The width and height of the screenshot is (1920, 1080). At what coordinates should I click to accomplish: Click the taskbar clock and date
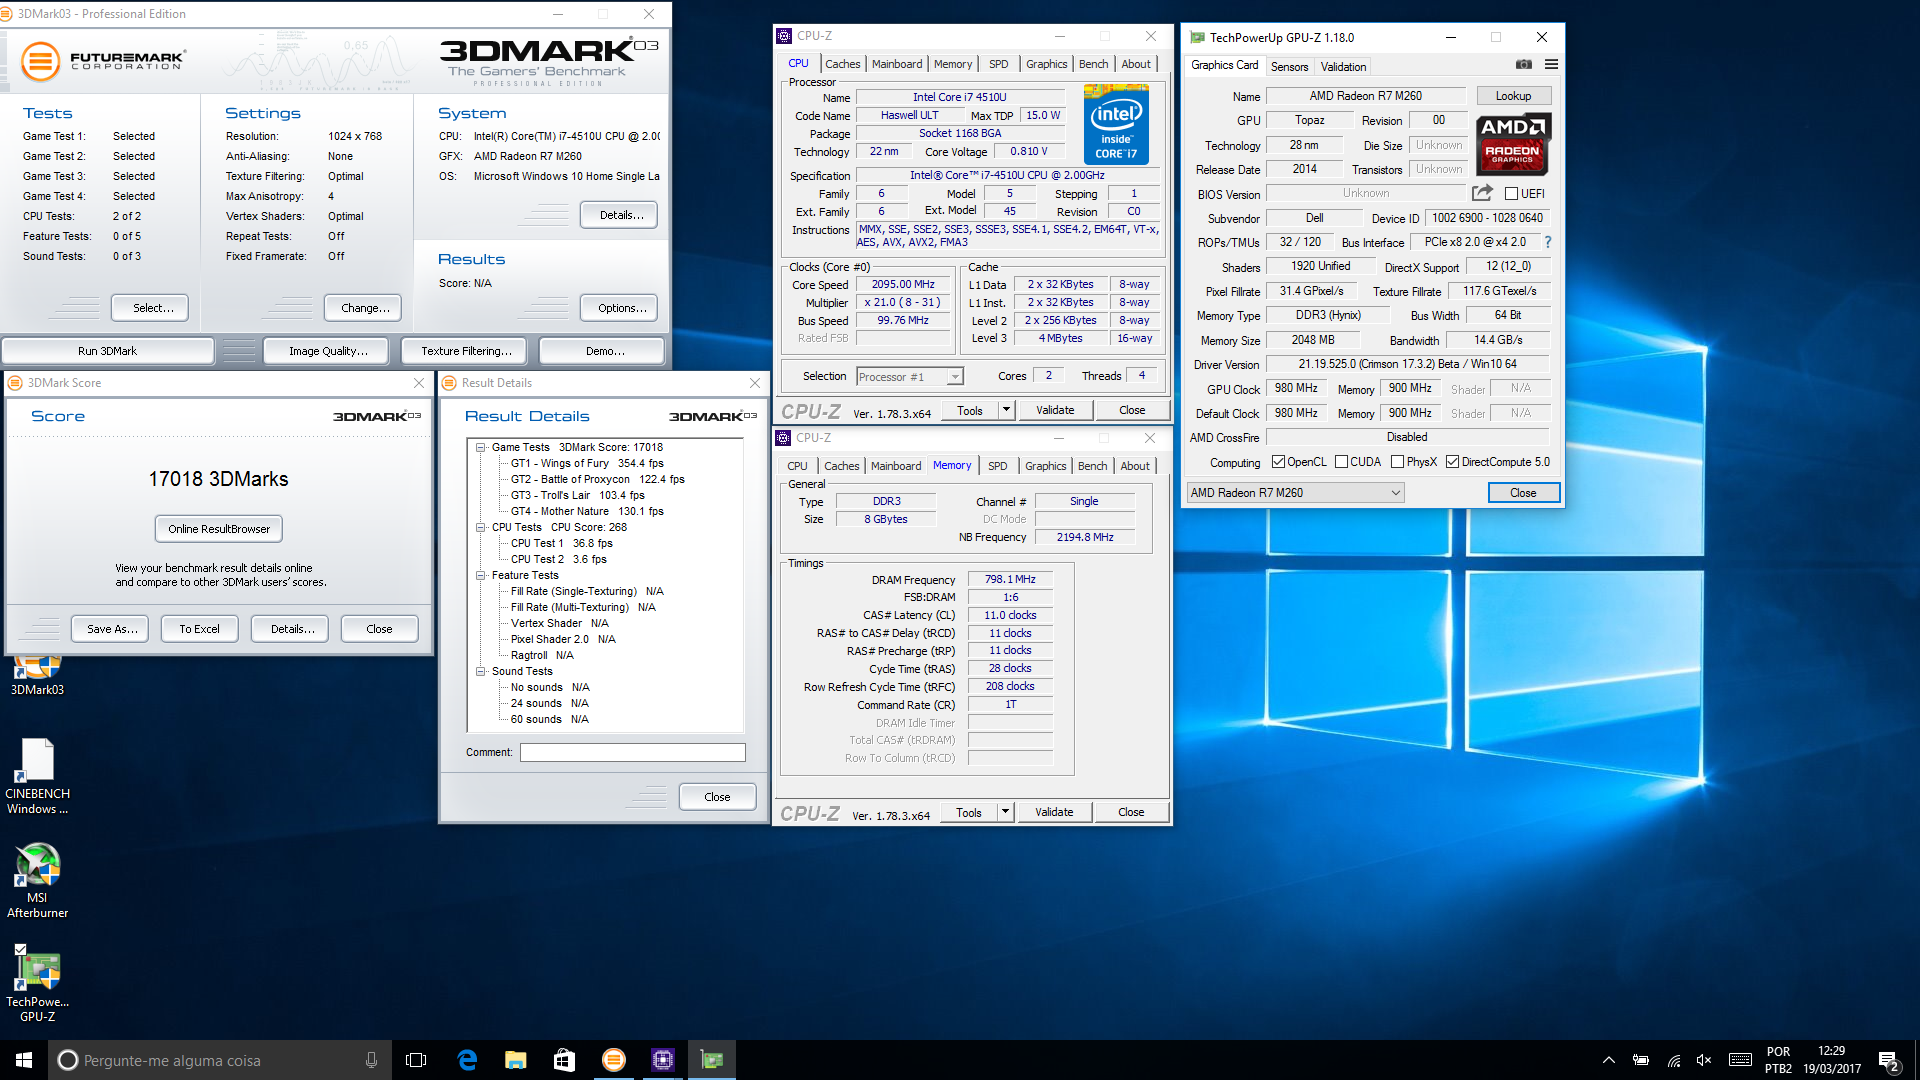coord(1832,1060)
